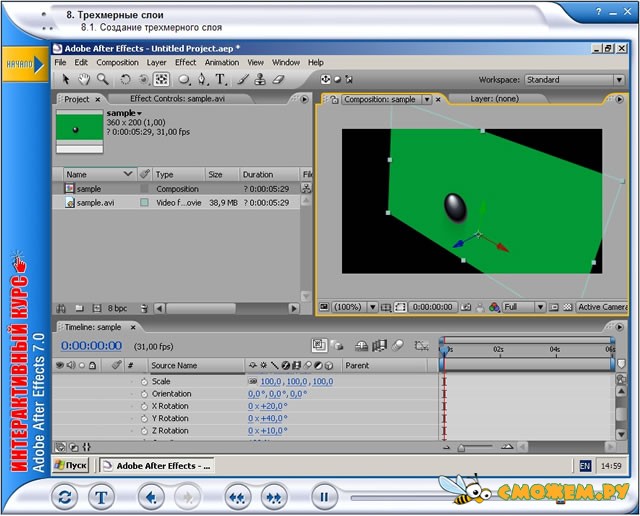Viewport: 640px width, 516px height.
Task: Create a new composition from Project panel
Action: point(97,308)
